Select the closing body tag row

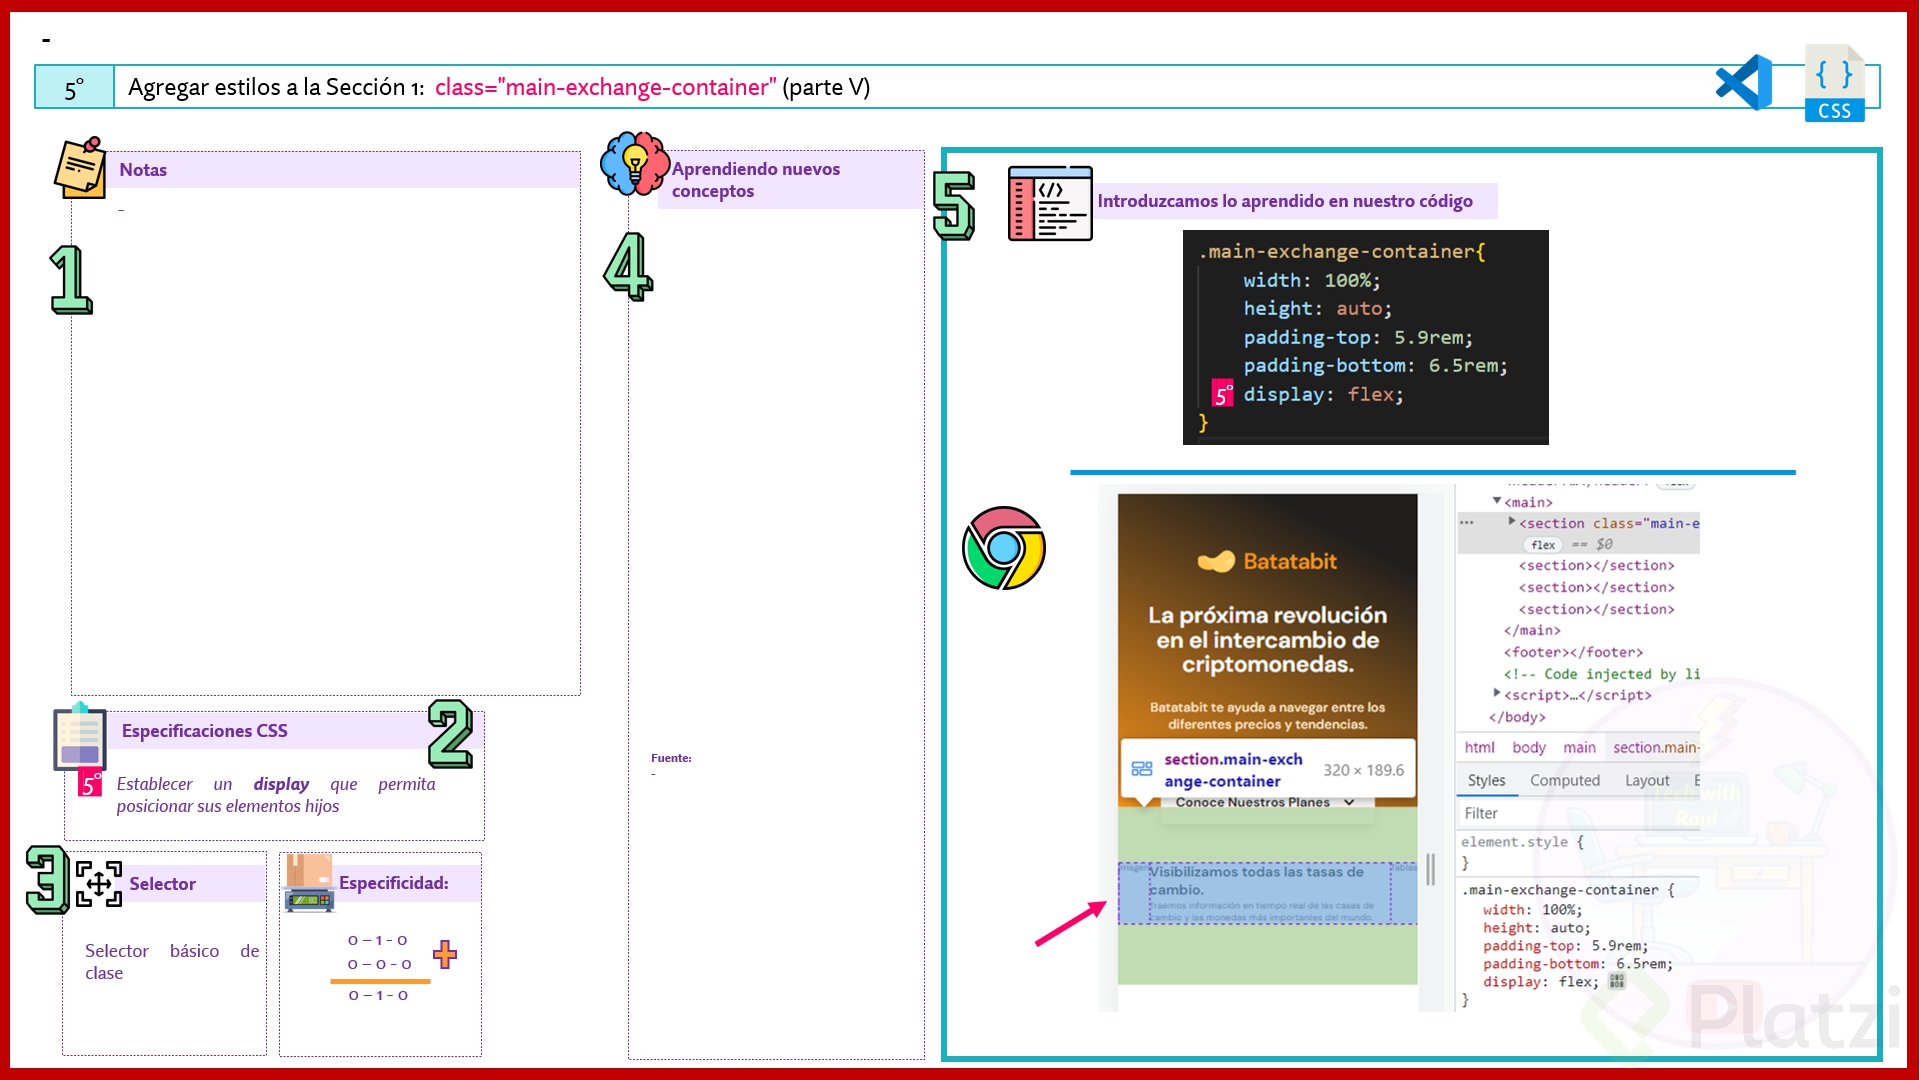pyautogui.click(x=1517, y=717)
